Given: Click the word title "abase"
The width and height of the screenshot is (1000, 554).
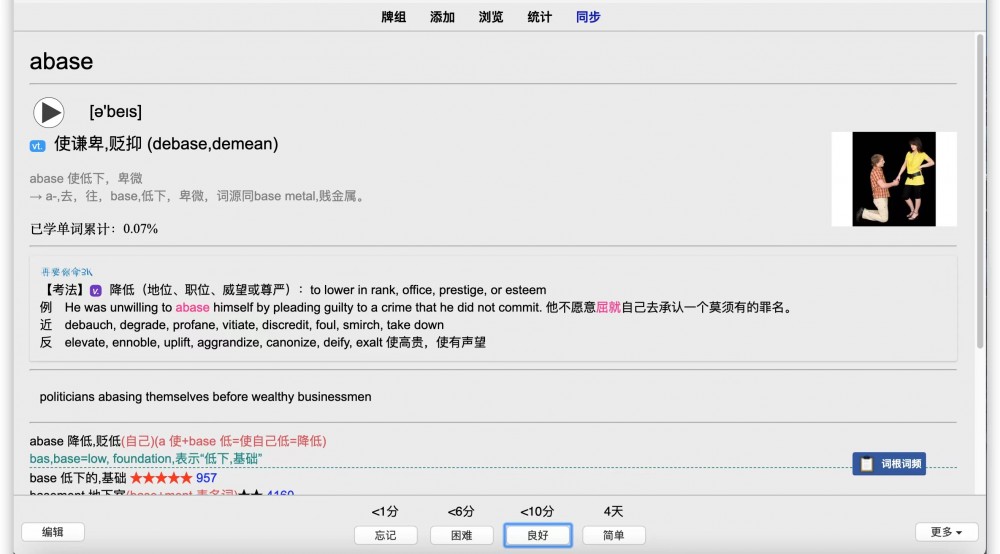Looking at the screenshot, I should pos(61,61).
